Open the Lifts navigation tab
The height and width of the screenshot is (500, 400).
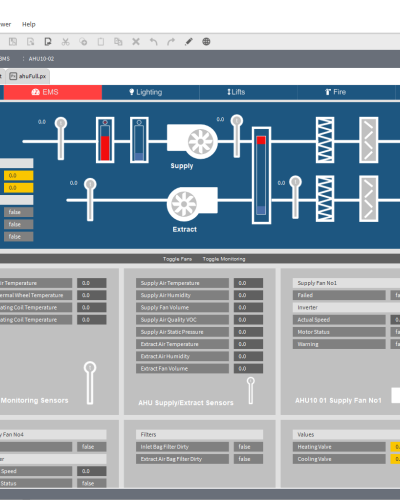236,92
